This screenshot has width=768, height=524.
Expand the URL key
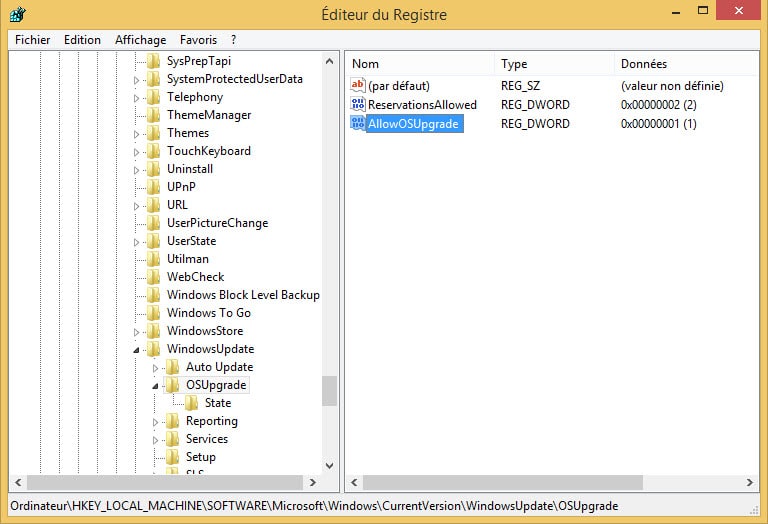pos(137,206)
